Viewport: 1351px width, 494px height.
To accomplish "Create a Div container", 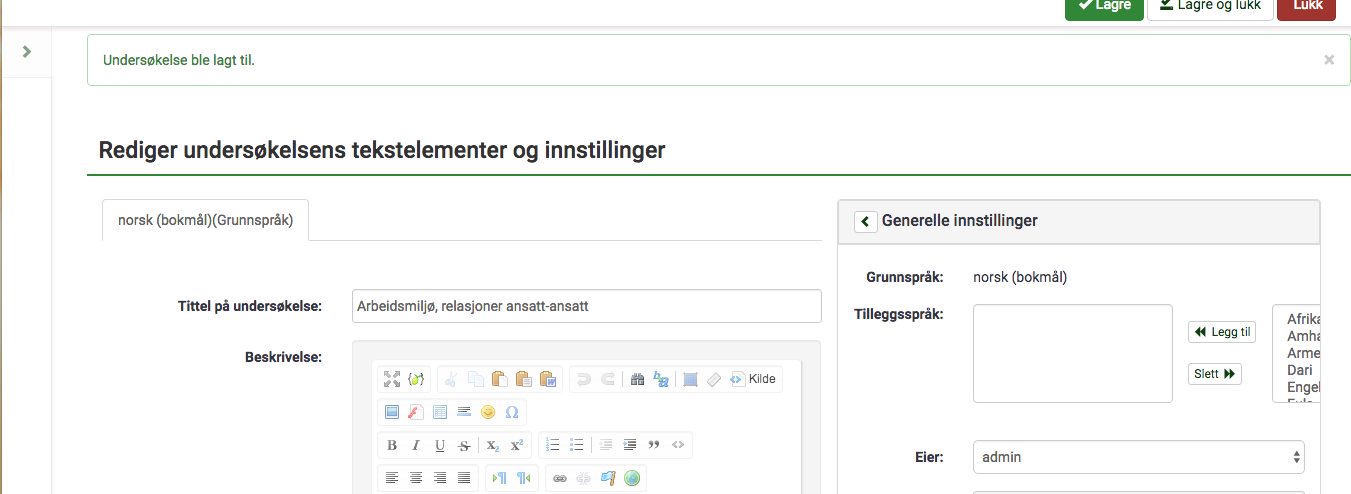I will point(678,445).
